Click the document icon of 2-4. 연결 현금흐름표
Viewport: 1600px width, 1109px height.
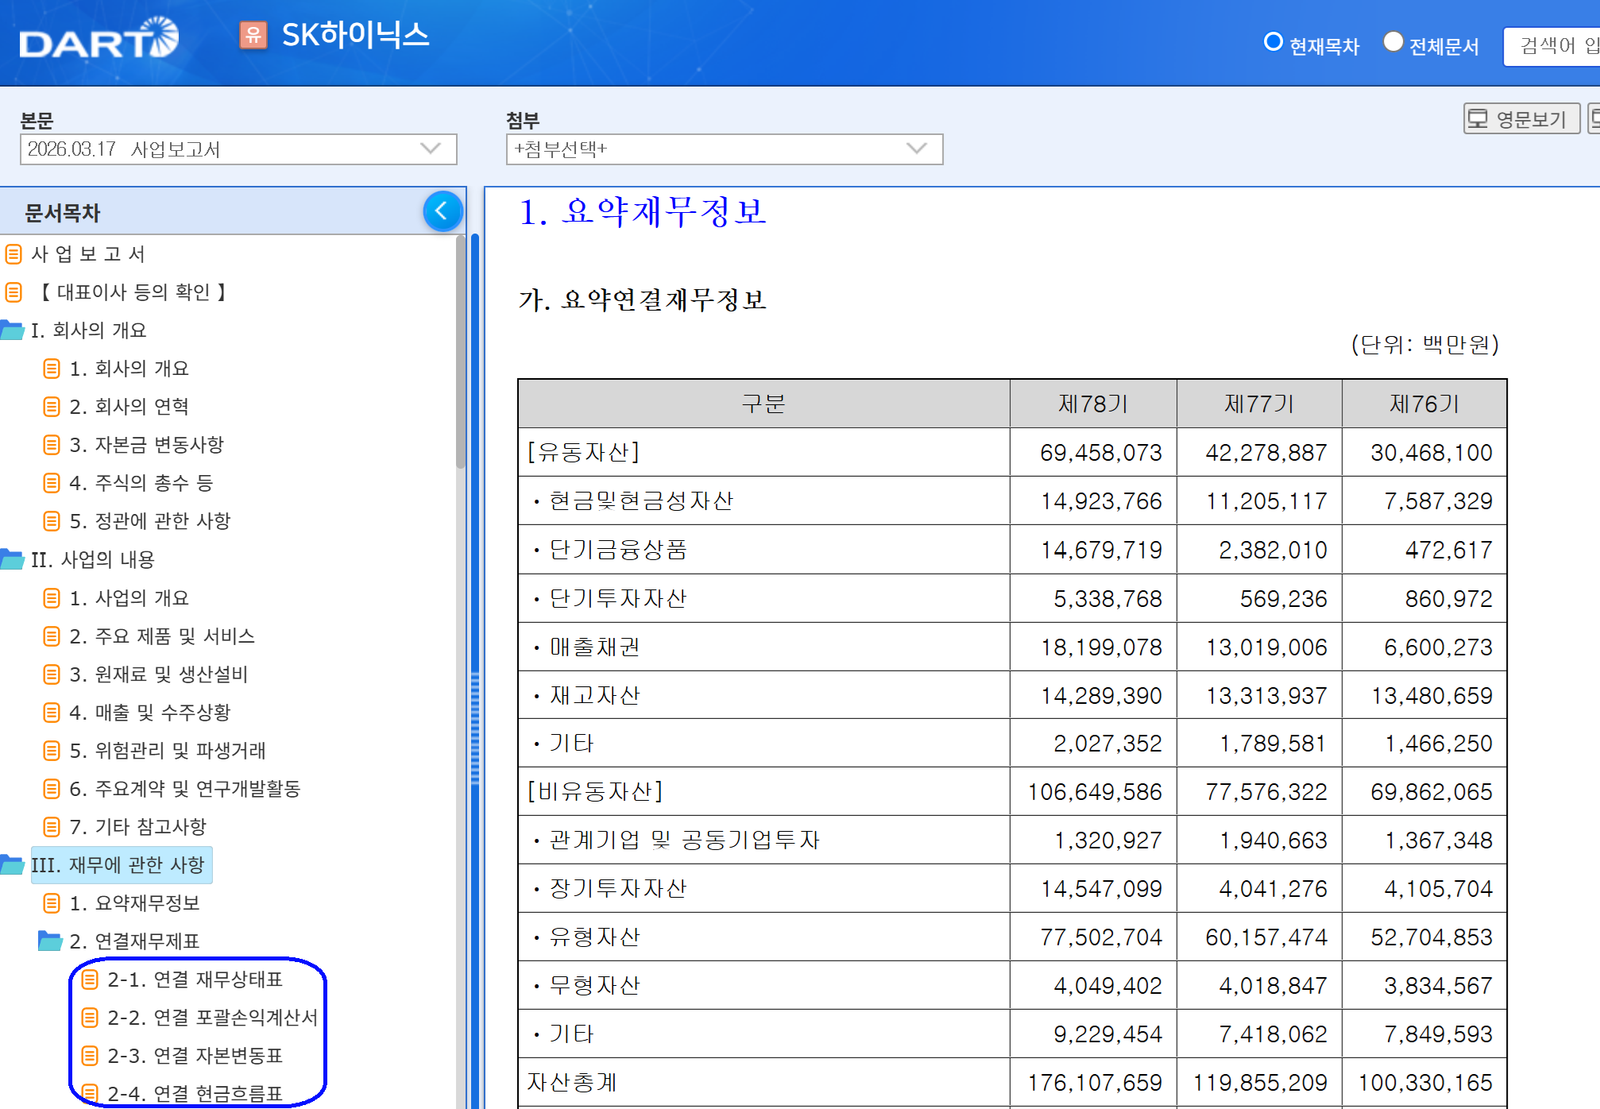click(x=90, y=1093)
